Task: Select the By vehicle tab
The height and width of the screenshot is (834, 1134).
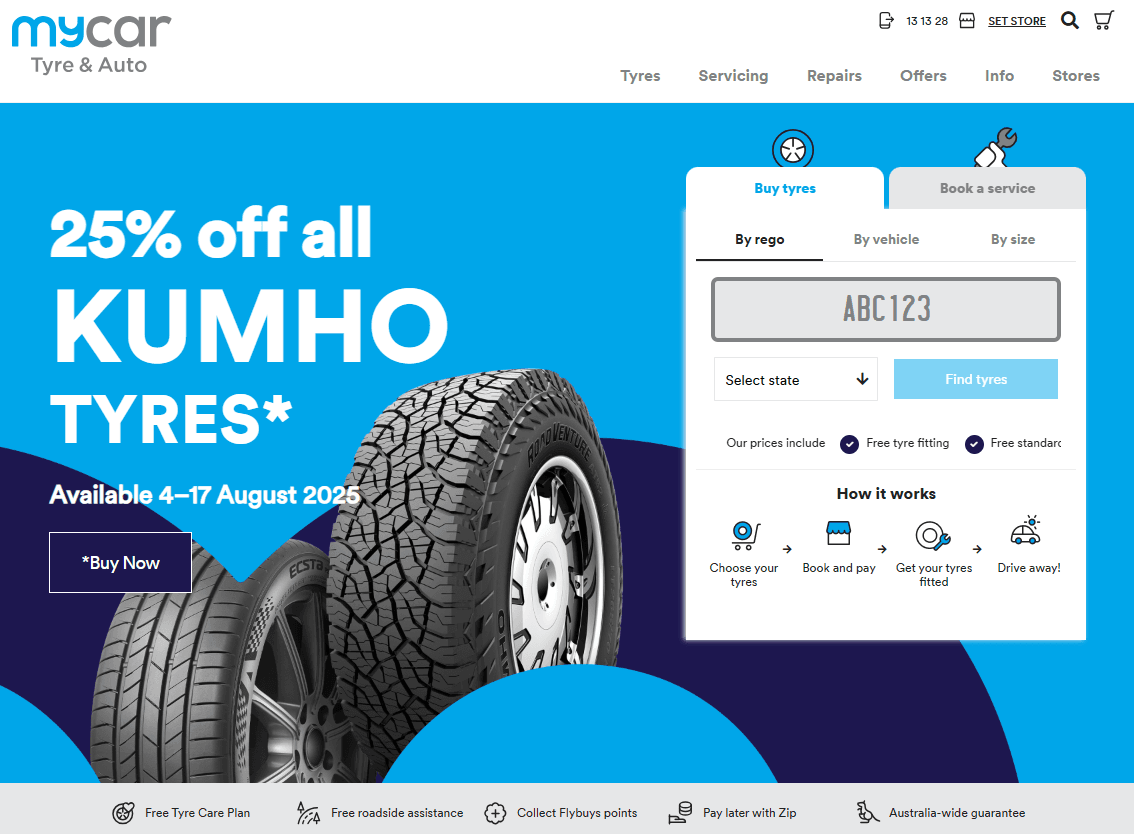Action: click(x=886, y=239)
